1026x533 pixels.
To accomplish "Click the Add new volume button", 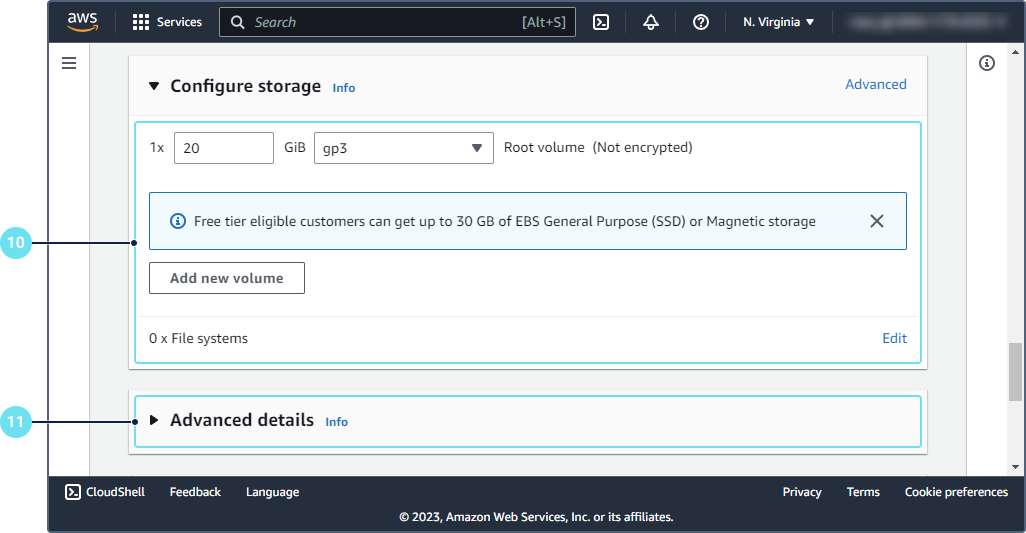I will coord(227,278).
